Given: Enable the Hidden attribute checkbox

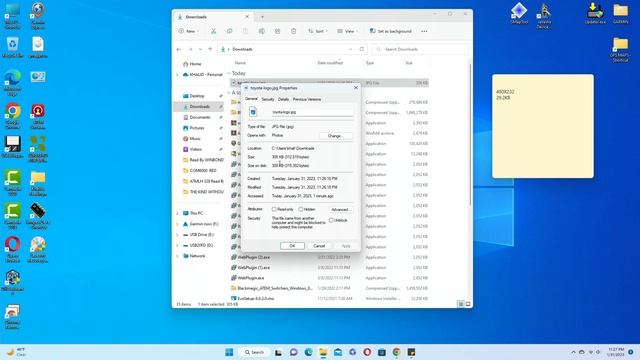Looking at the screenshot, I should [x=300, y=209].
